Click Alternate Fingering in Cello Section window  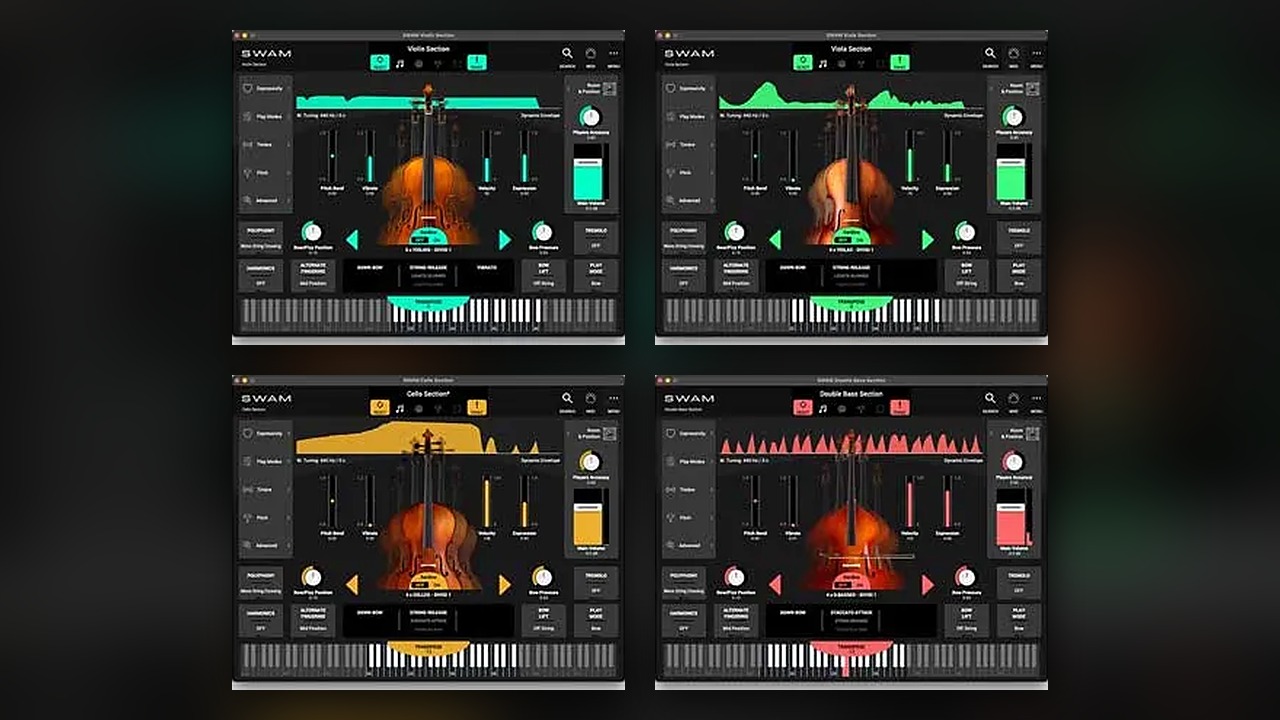pos(314,621)
